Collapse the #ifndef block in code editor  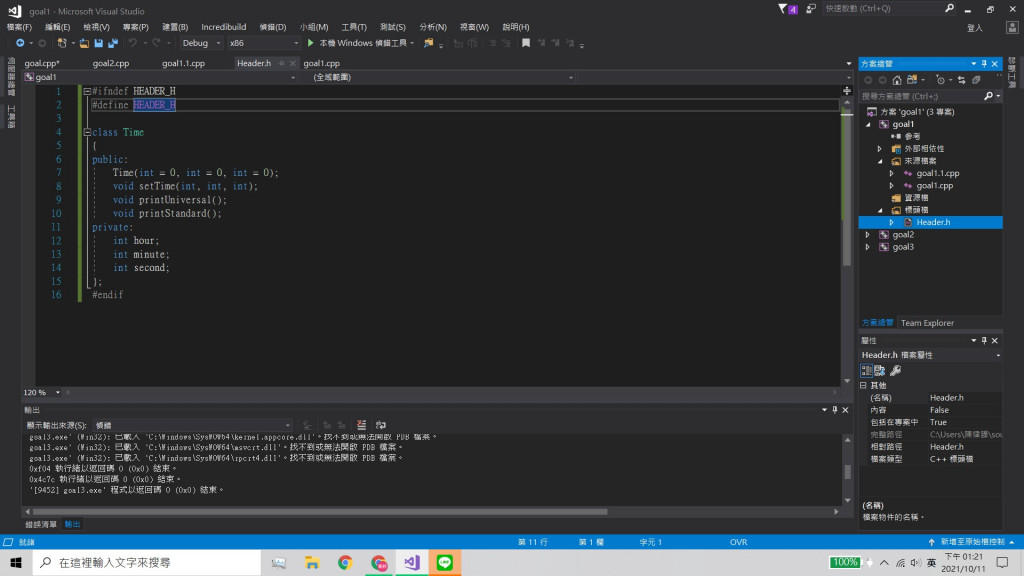tap(87, 91)
